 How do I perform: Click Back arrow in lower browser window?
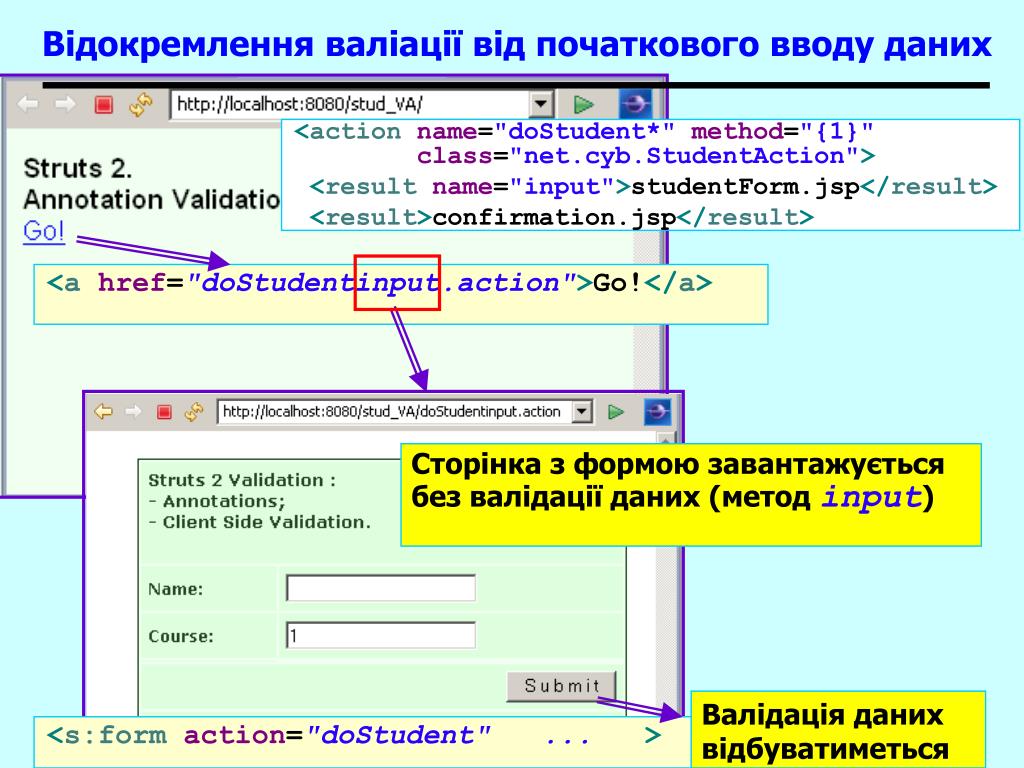point(103,411)
